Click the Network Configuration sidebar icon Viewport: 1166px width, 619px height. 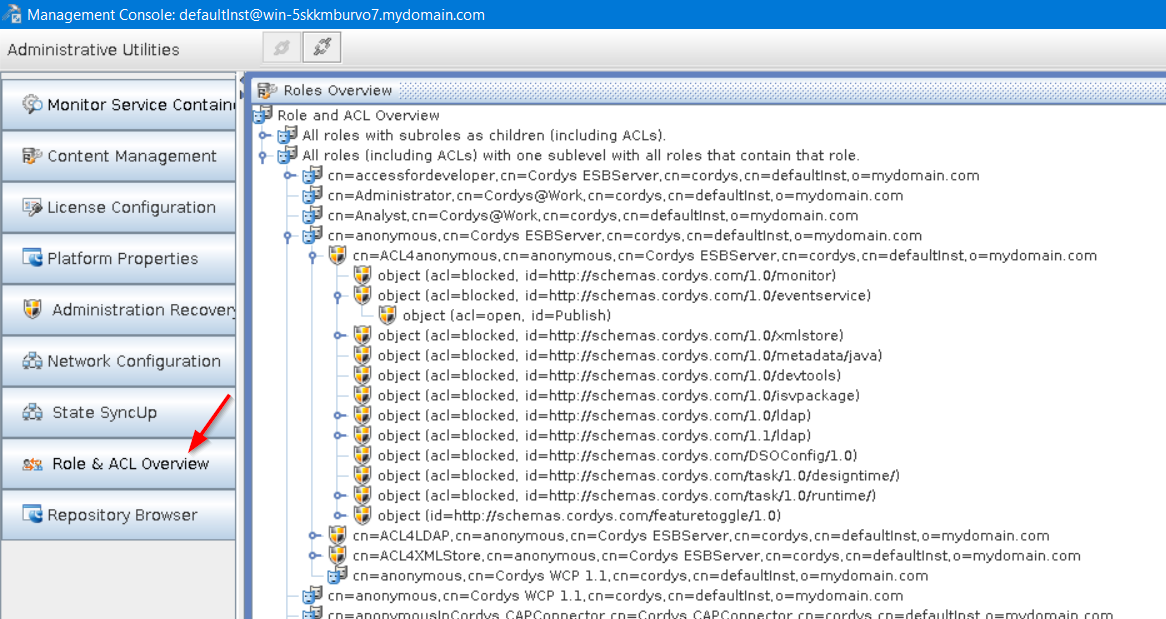point(32,361)
